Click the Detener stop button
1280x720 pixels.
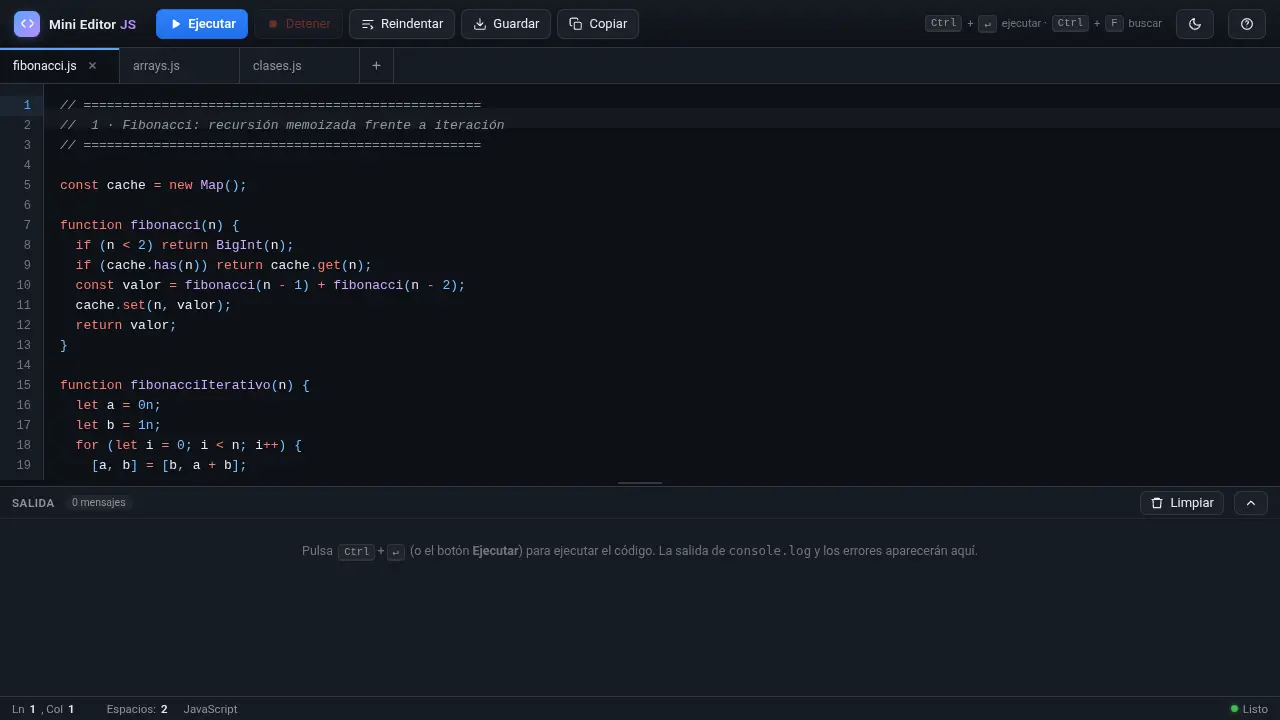tap(298, 24)
